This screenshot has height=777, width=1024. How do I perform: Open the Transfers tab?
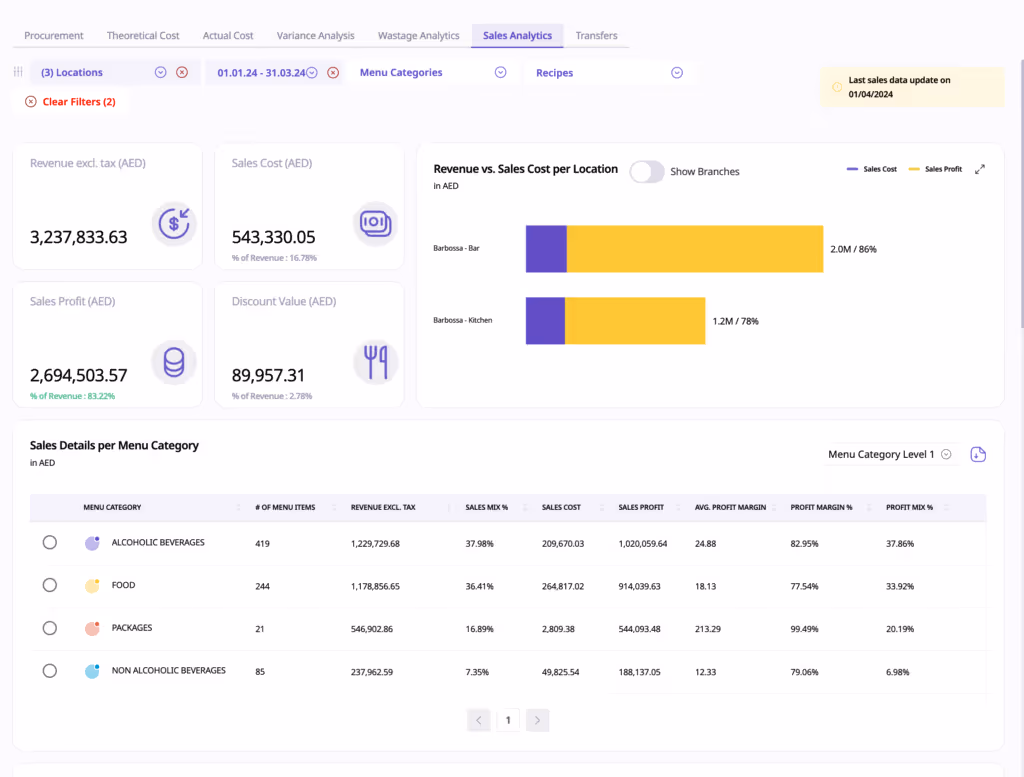596,35
